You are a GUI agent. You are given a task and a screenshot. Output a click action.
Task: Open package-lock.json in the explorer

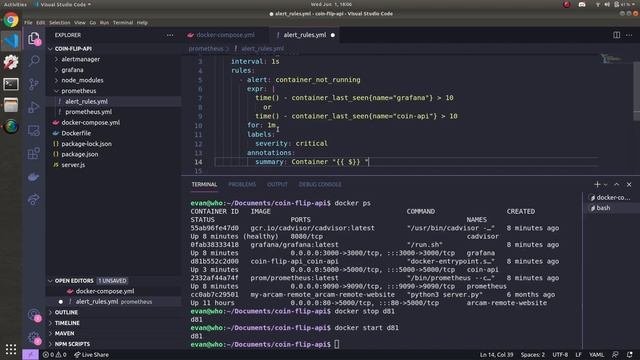pyautogui.click(x=87, y=144)
